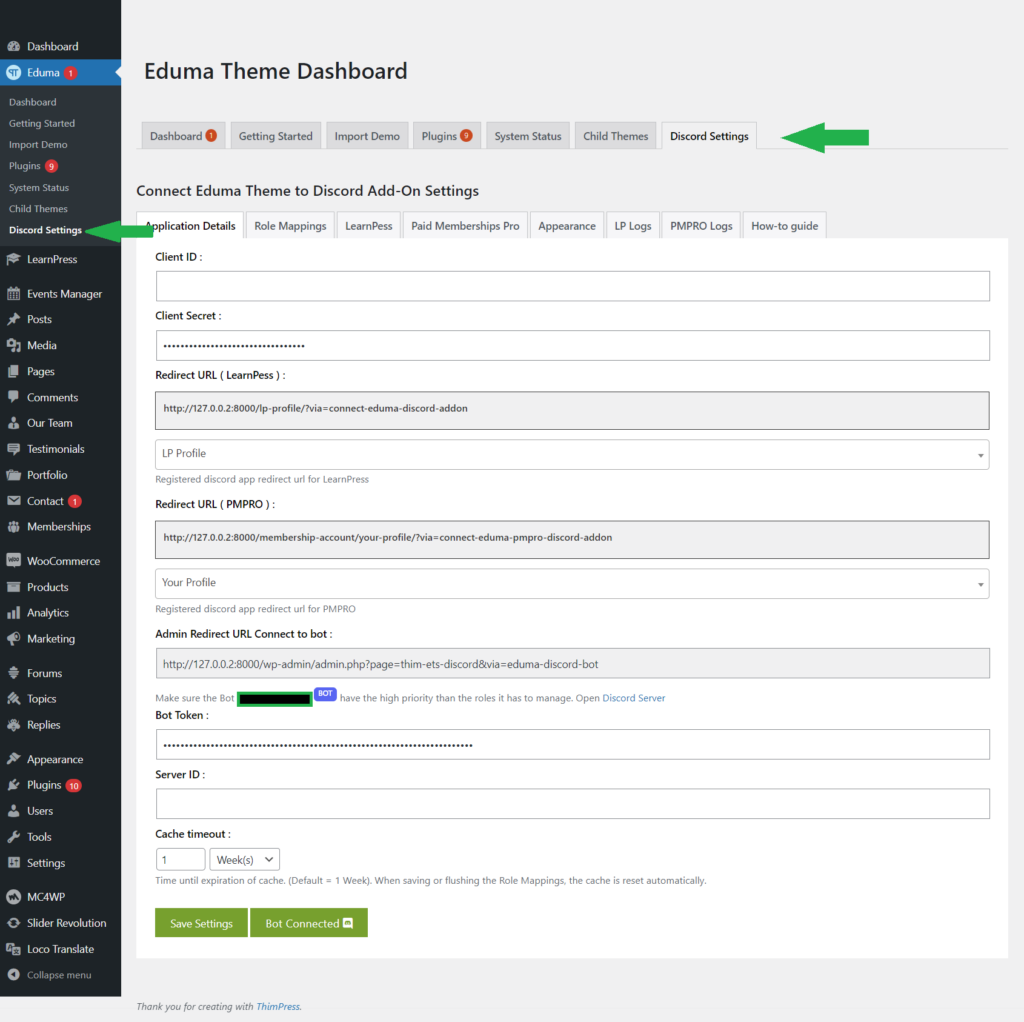Image resolution: width=1024 pixels, height=1022 pixels.
Task: Click the Contact envelope icon
Action: pos(14,501)
